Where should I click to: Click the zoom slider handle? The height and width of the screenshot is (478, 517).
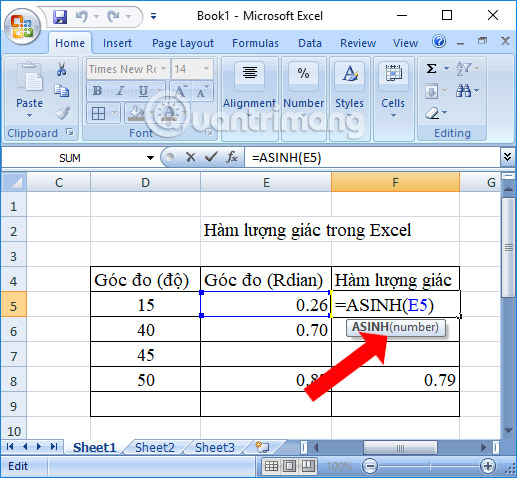tap(430, 466)
